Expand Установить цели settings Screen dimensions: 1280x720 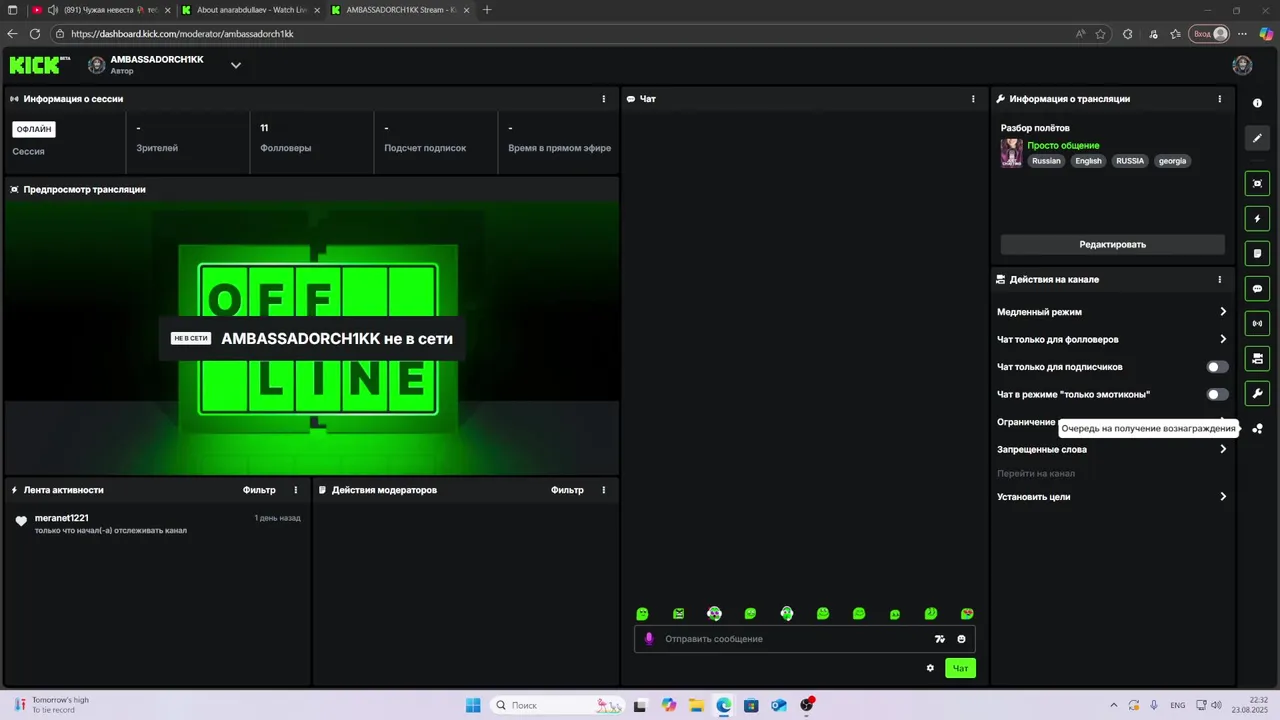[1112, 497]
